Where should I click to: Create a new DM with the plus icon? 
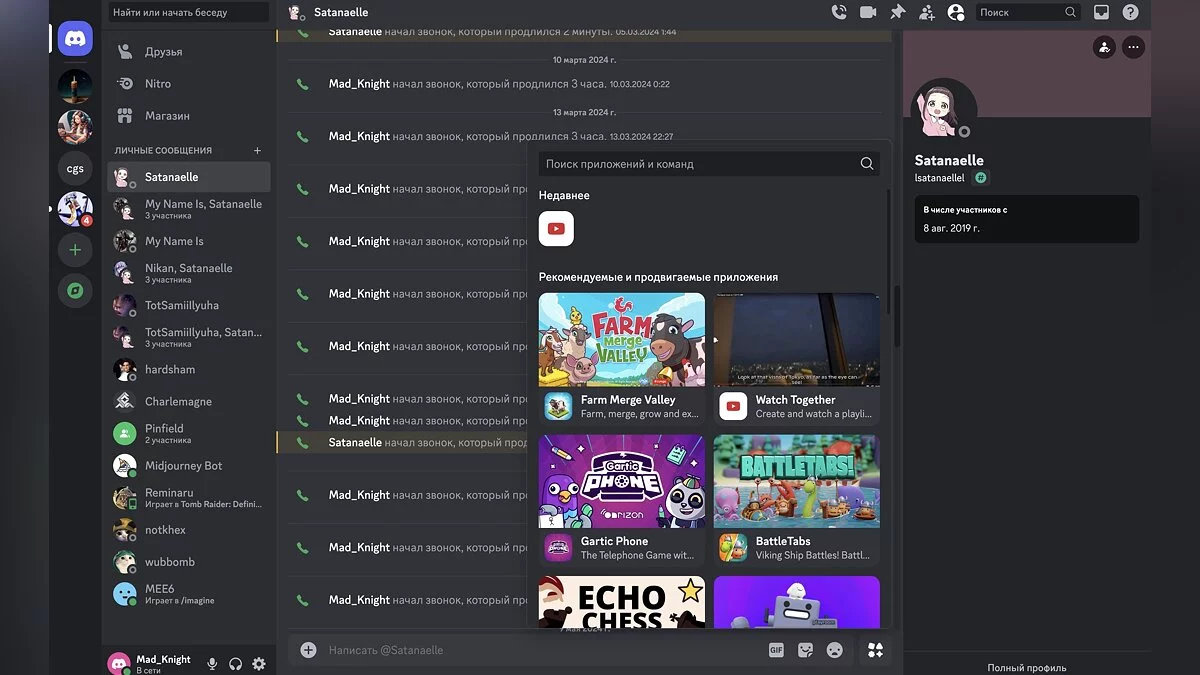[257, 150]
